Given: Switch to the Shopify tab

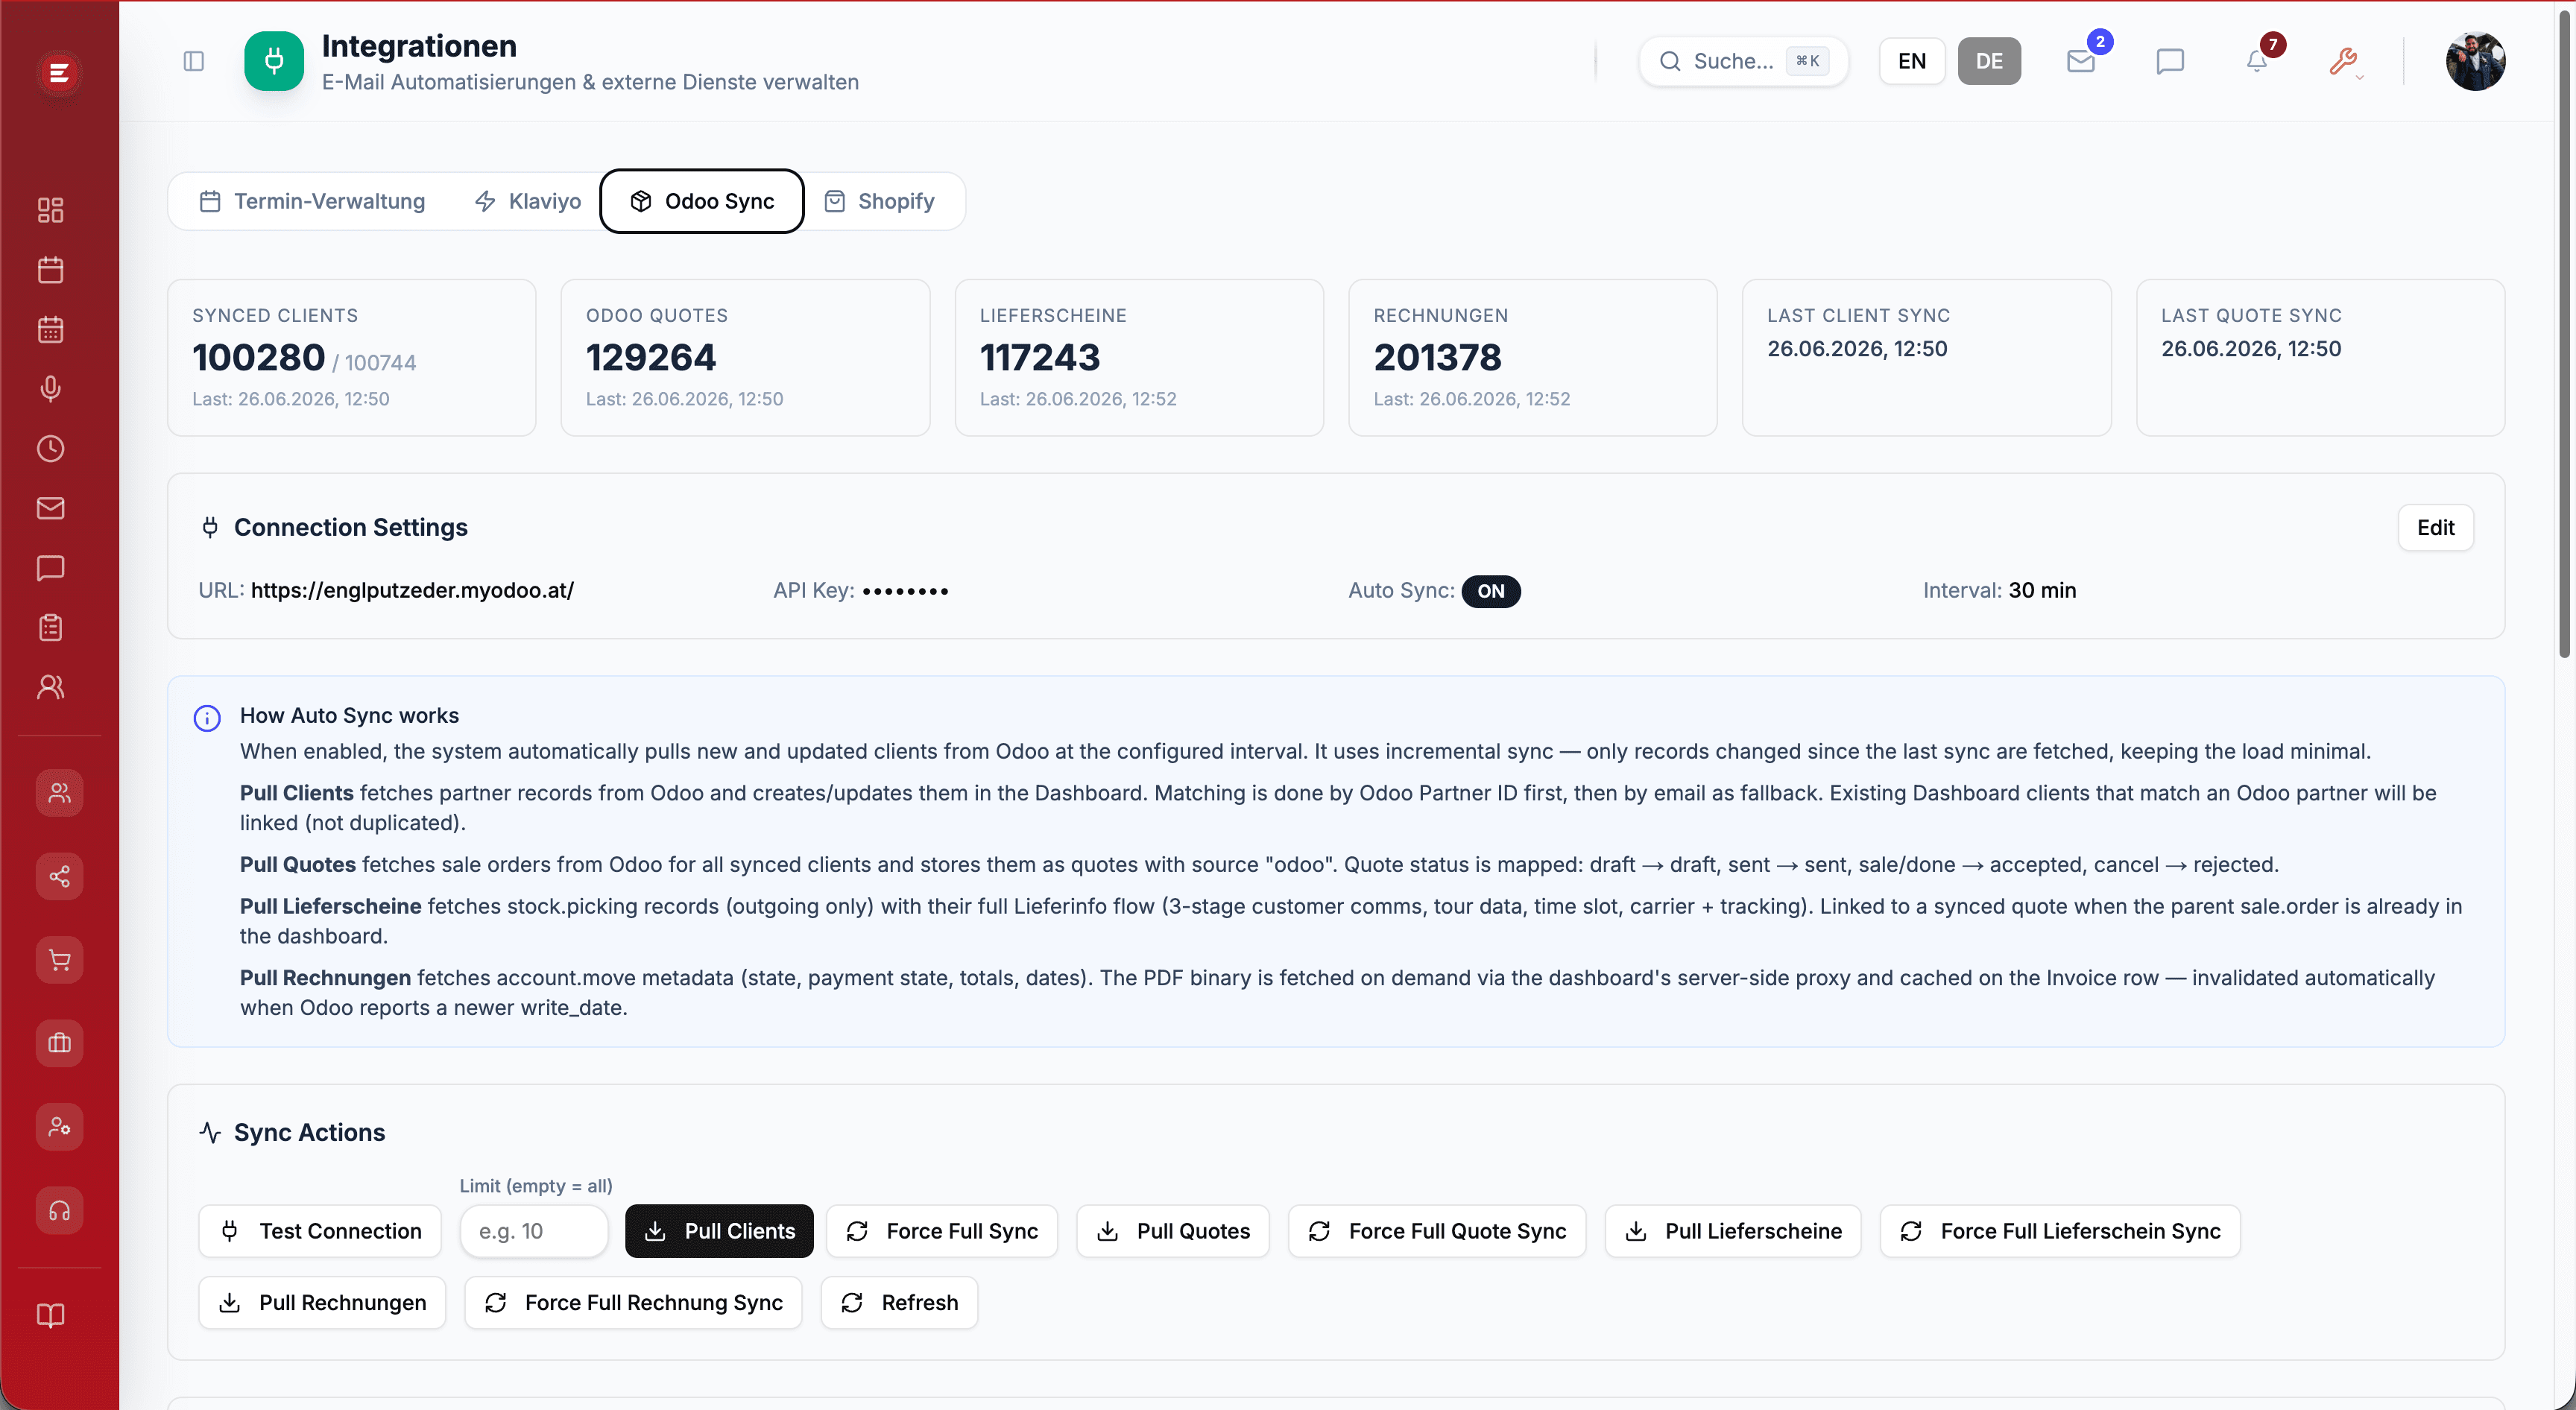Looking at the screenshot, I should tap(880, 201).
